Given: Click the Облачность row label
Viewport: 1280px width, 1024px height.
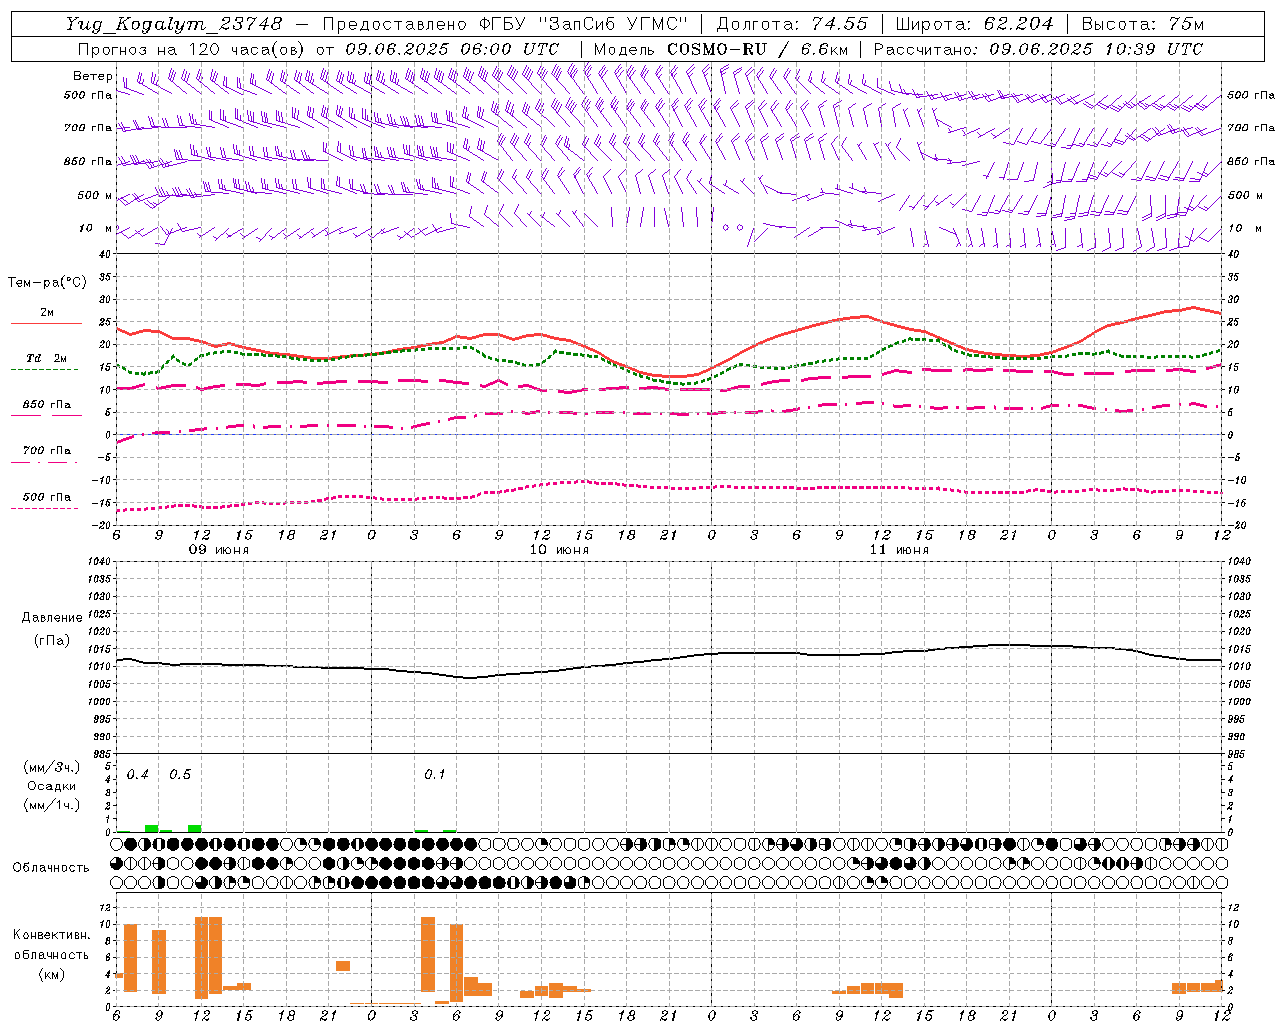Looking at the screenshot, I should click(51, 868).
